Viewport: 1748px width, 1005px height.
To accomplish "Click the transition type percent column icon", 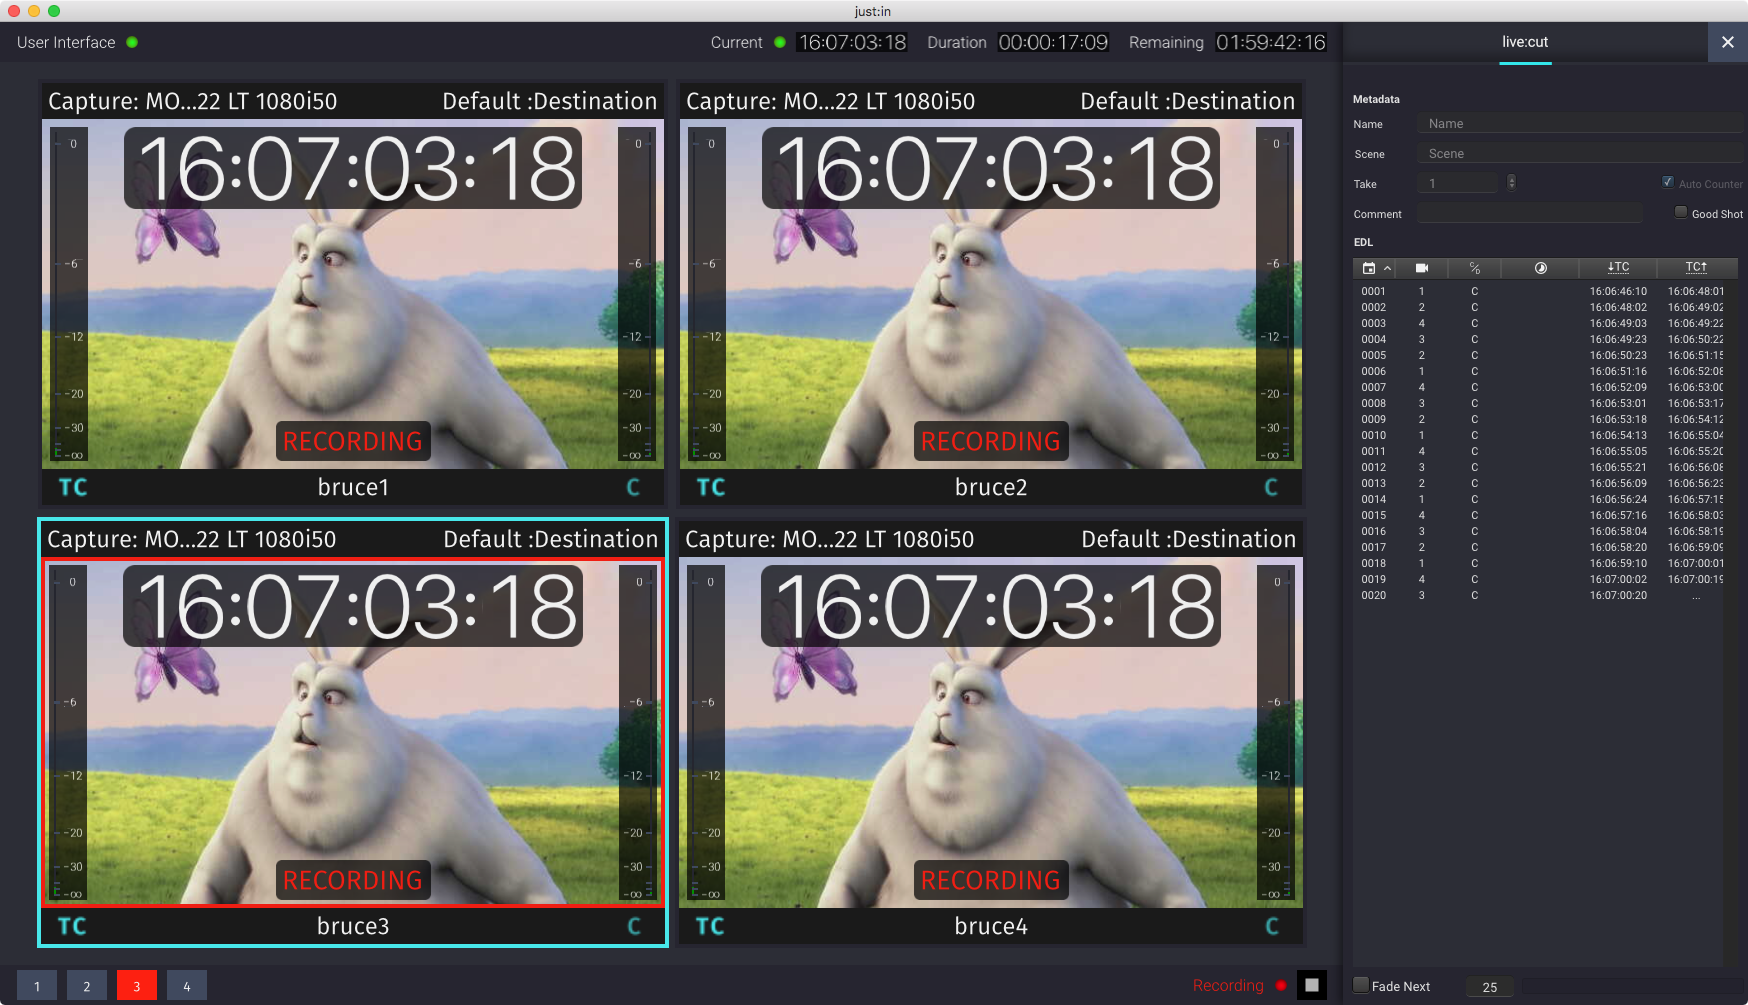I will (x=1474, y=268).
